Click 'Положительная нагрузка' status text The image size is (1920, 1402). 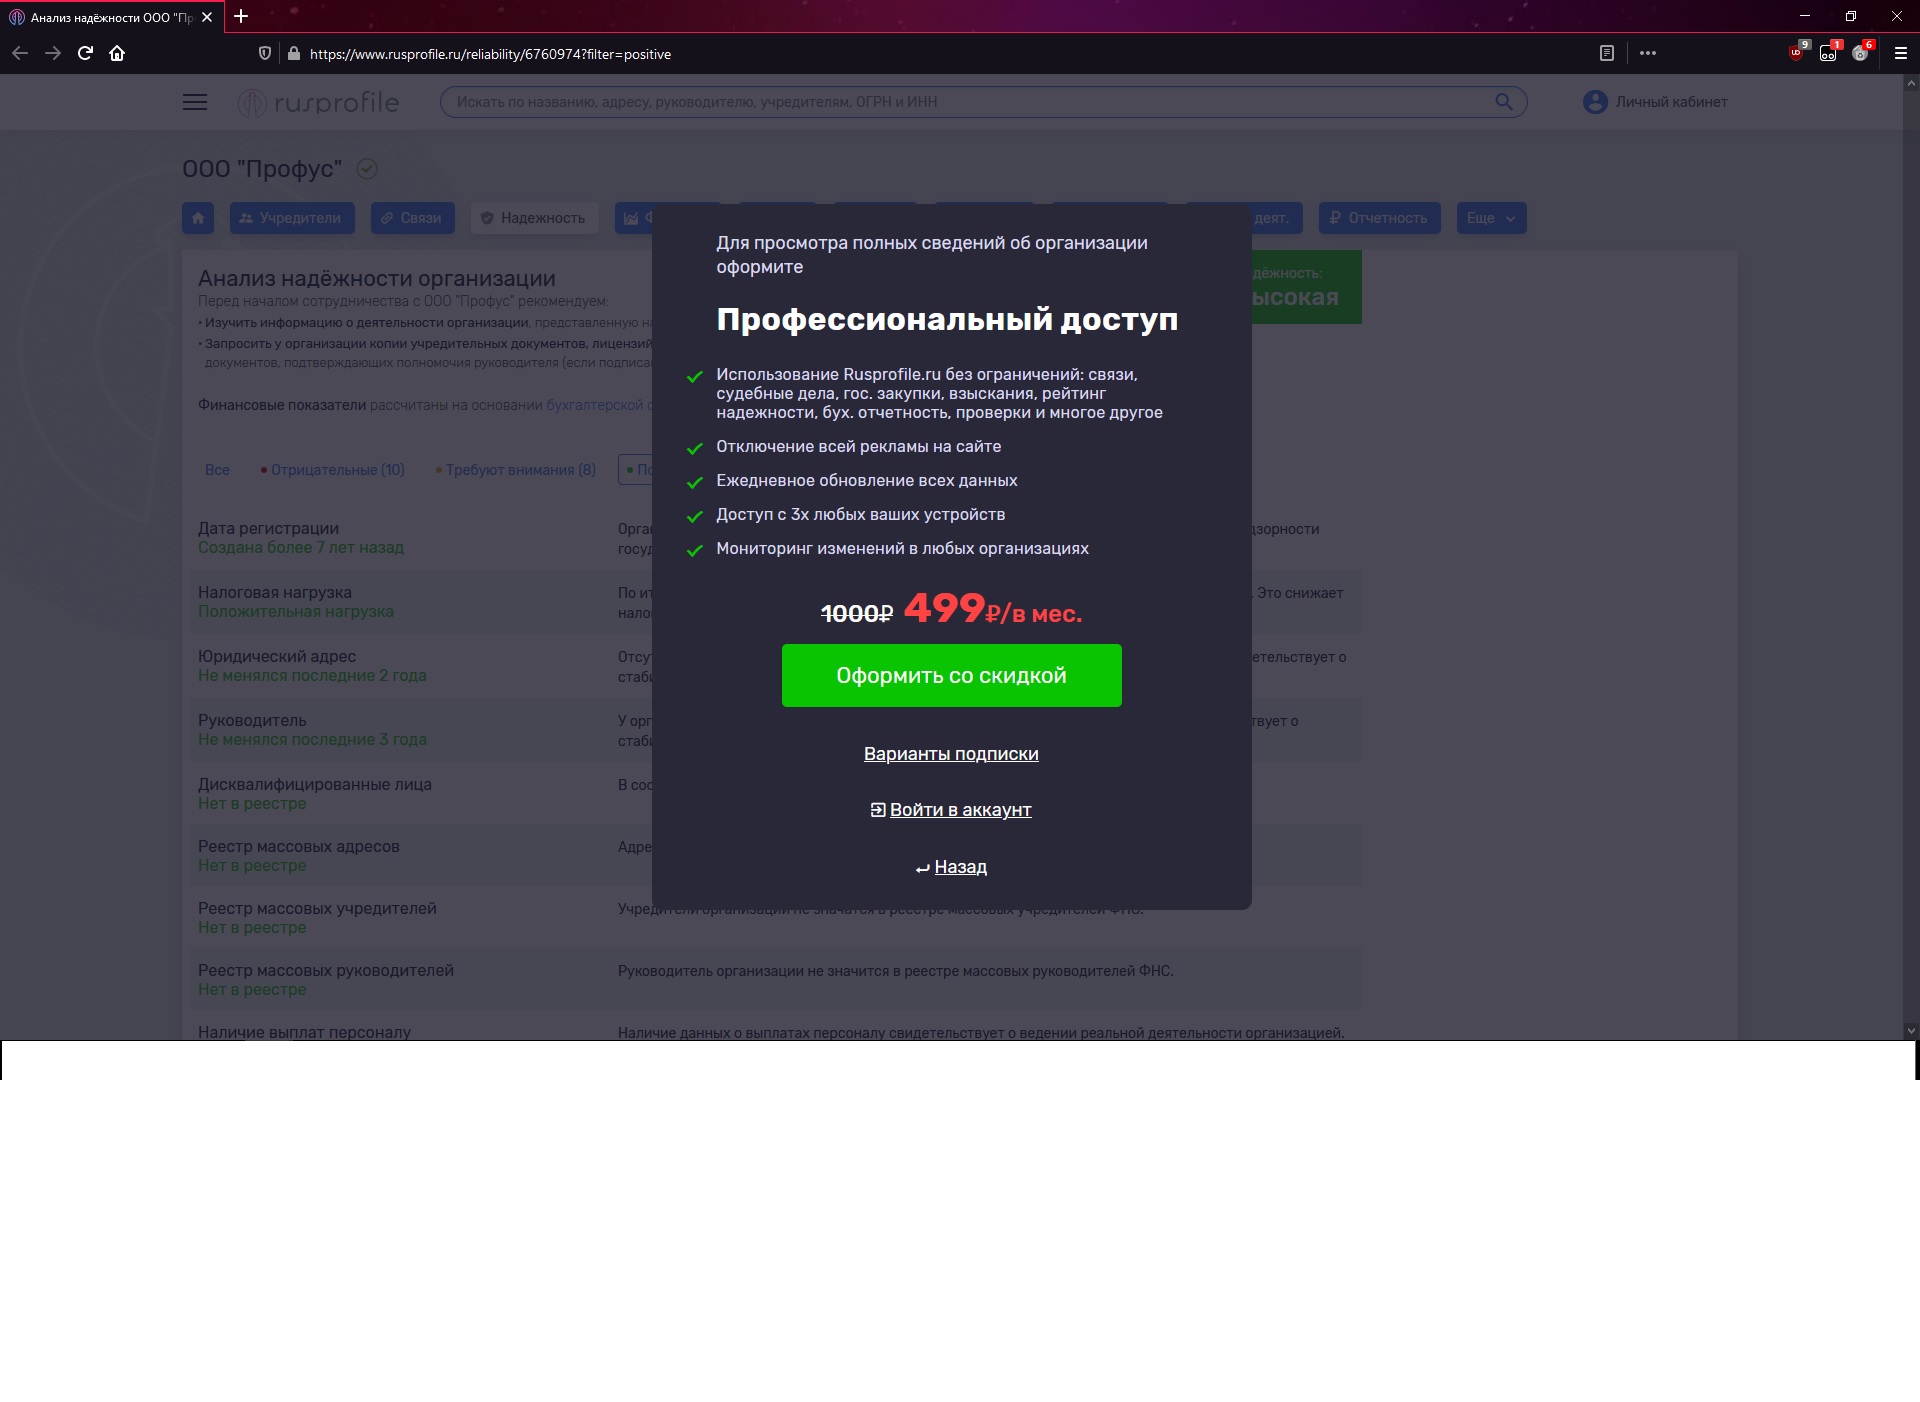point(296,612)
